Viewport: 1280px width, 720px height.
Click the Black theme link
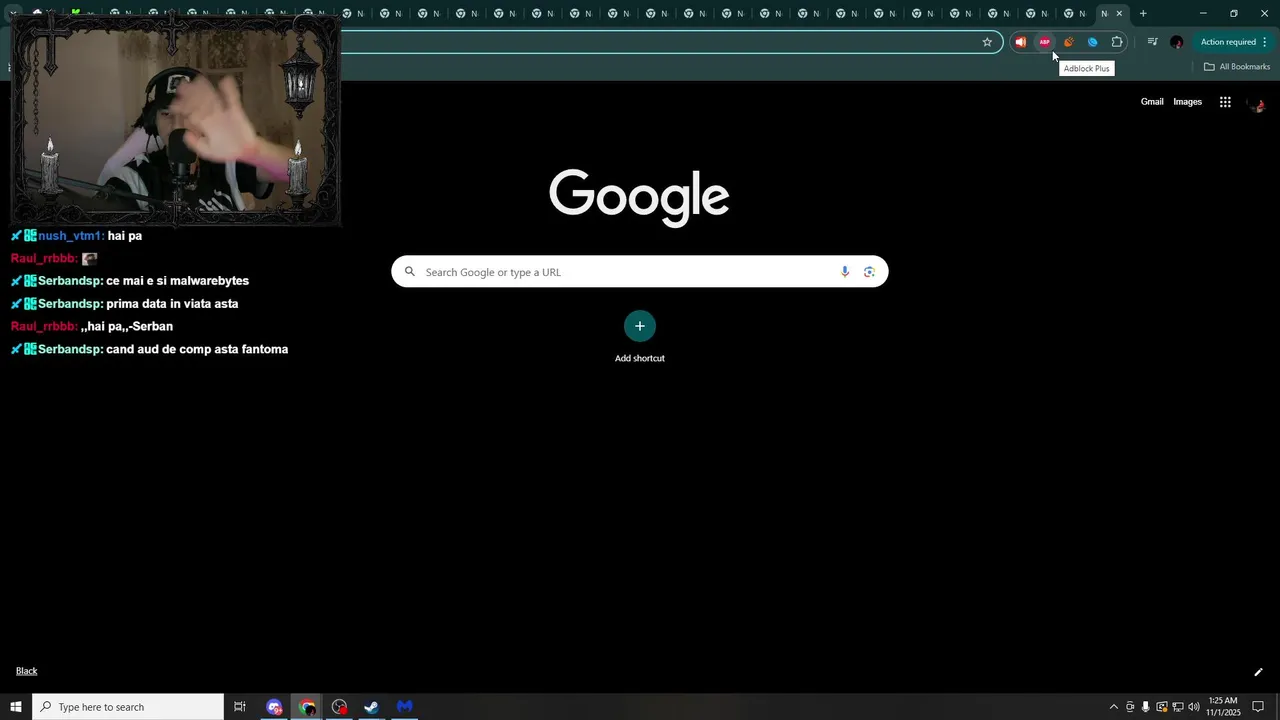pos(26,671)
